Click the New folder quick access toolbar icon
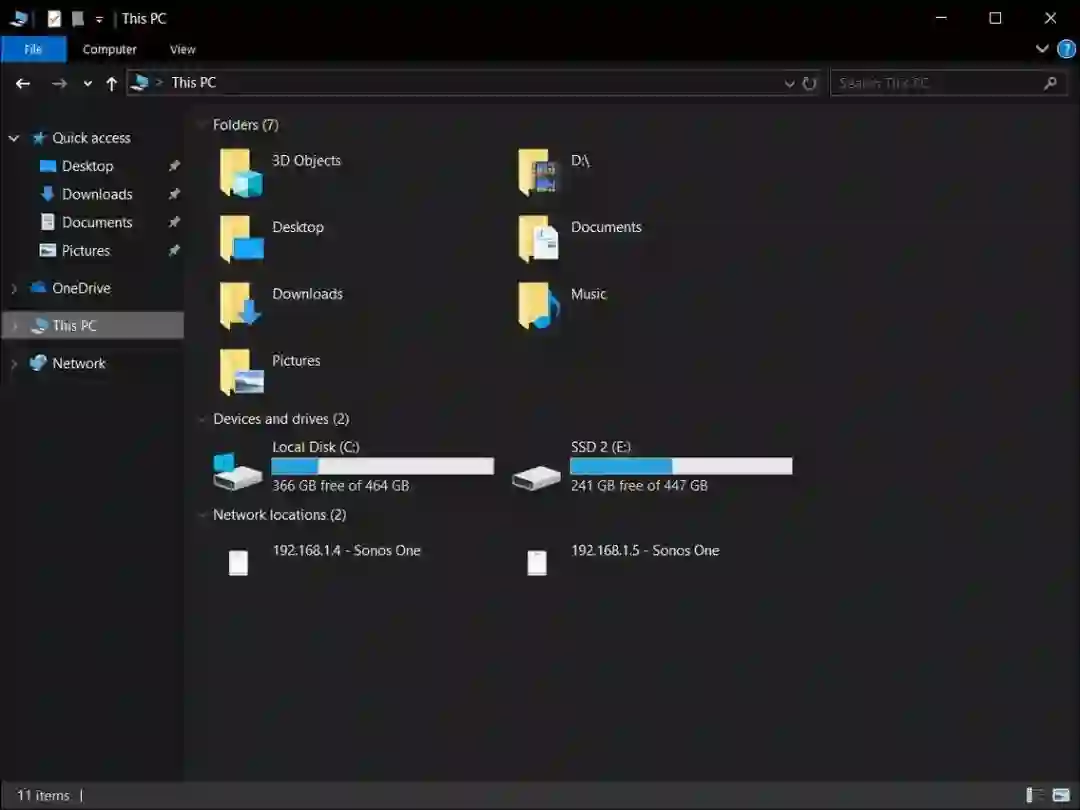 (78, 19)
